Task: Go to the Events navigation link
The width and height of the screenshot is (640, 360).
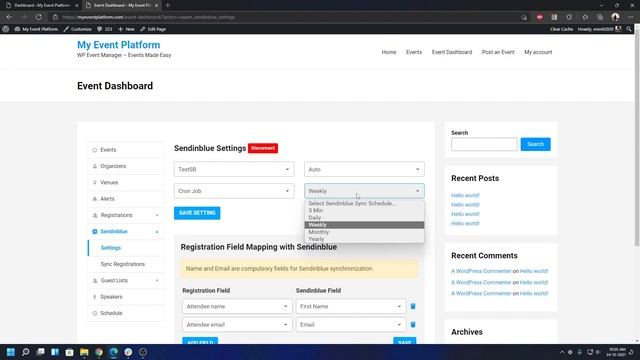Action: [414, 52]
